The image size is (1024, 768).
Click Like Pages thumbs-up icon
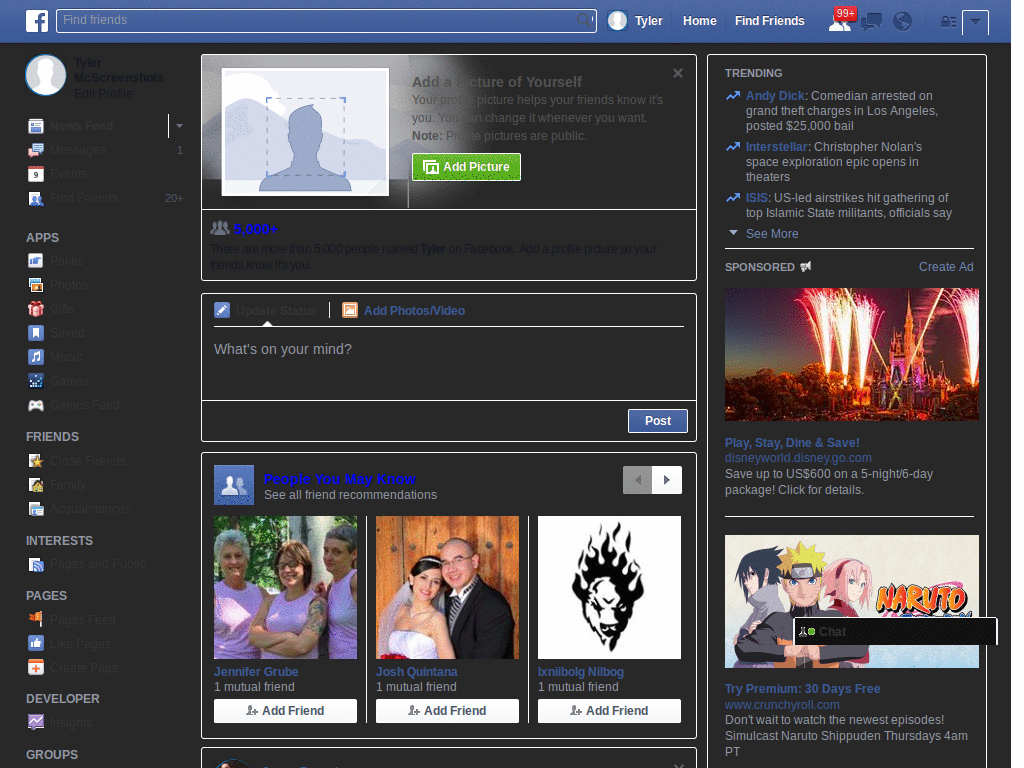tap(36, 643)
